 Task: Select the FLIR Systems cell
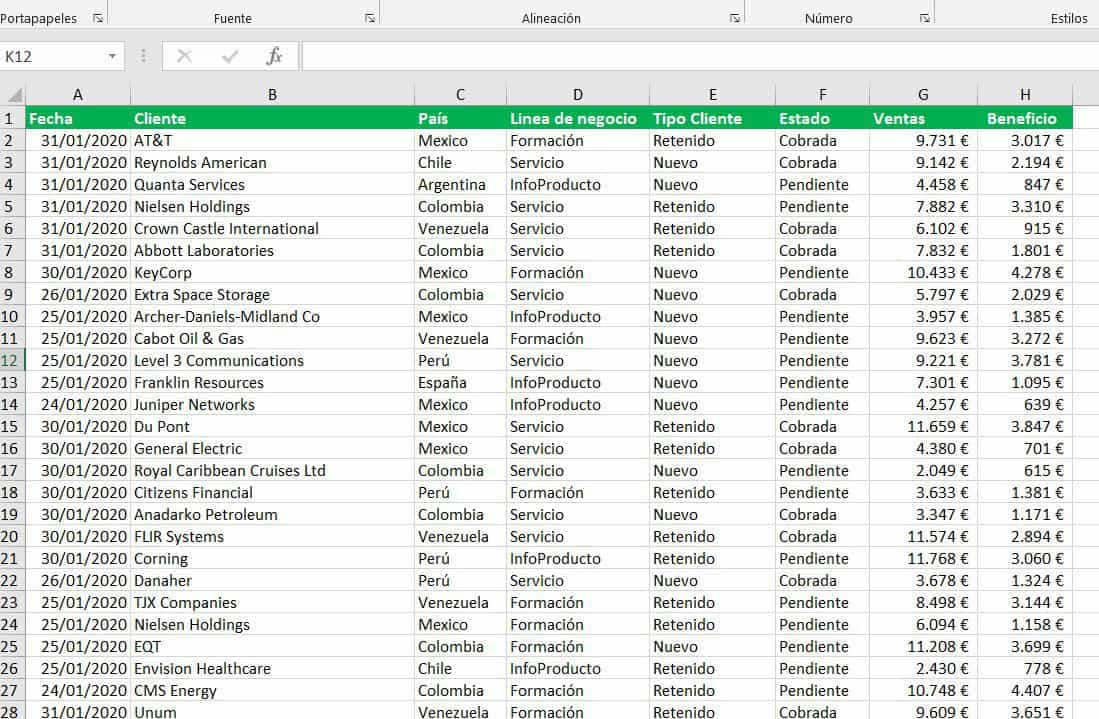(273, 536)
